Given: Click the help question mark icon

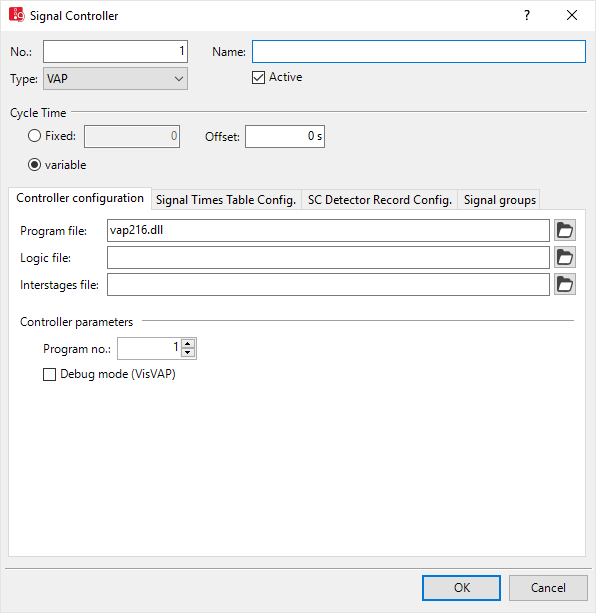Looking at the screenshot, I should pyautogui.click(x=527, y=15).
